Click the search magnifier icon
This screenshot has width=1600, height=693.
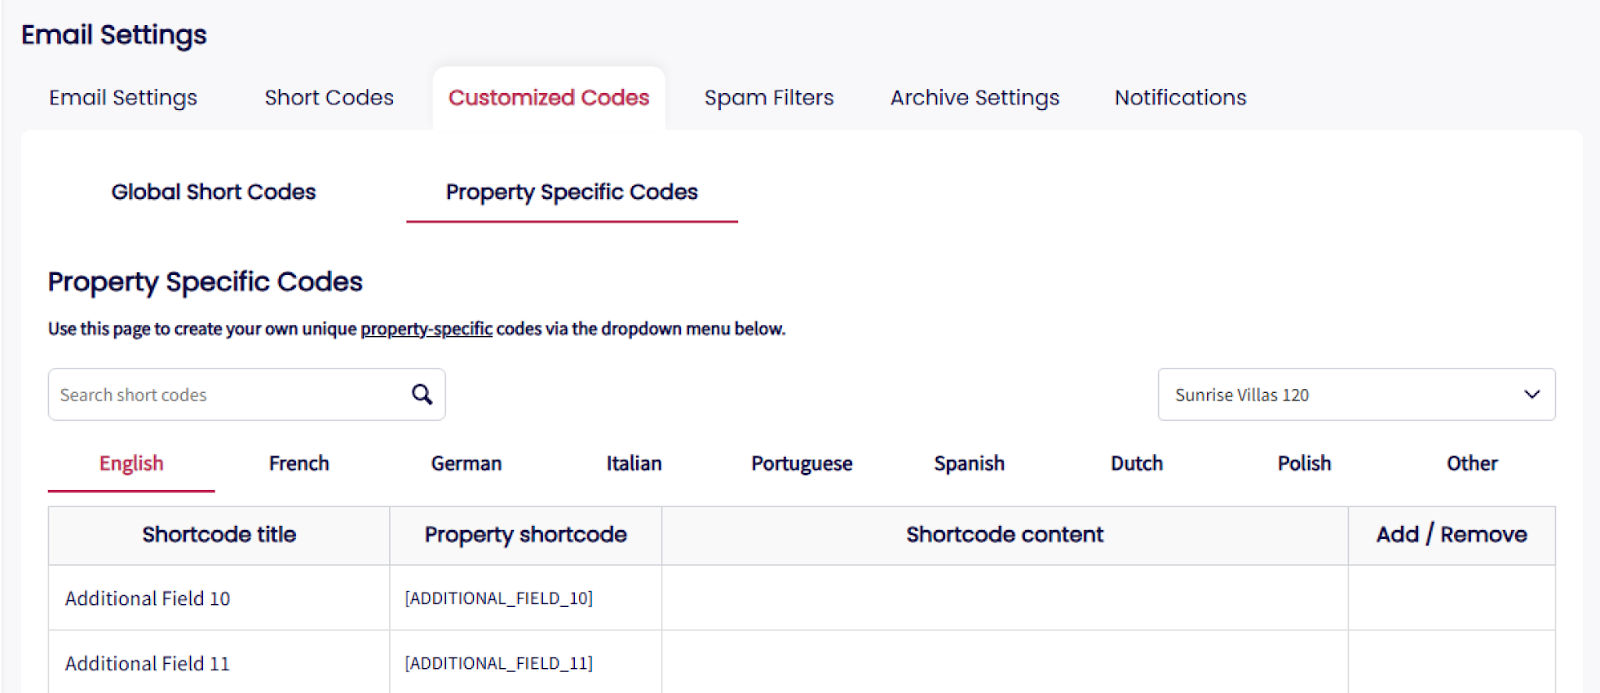422,395
